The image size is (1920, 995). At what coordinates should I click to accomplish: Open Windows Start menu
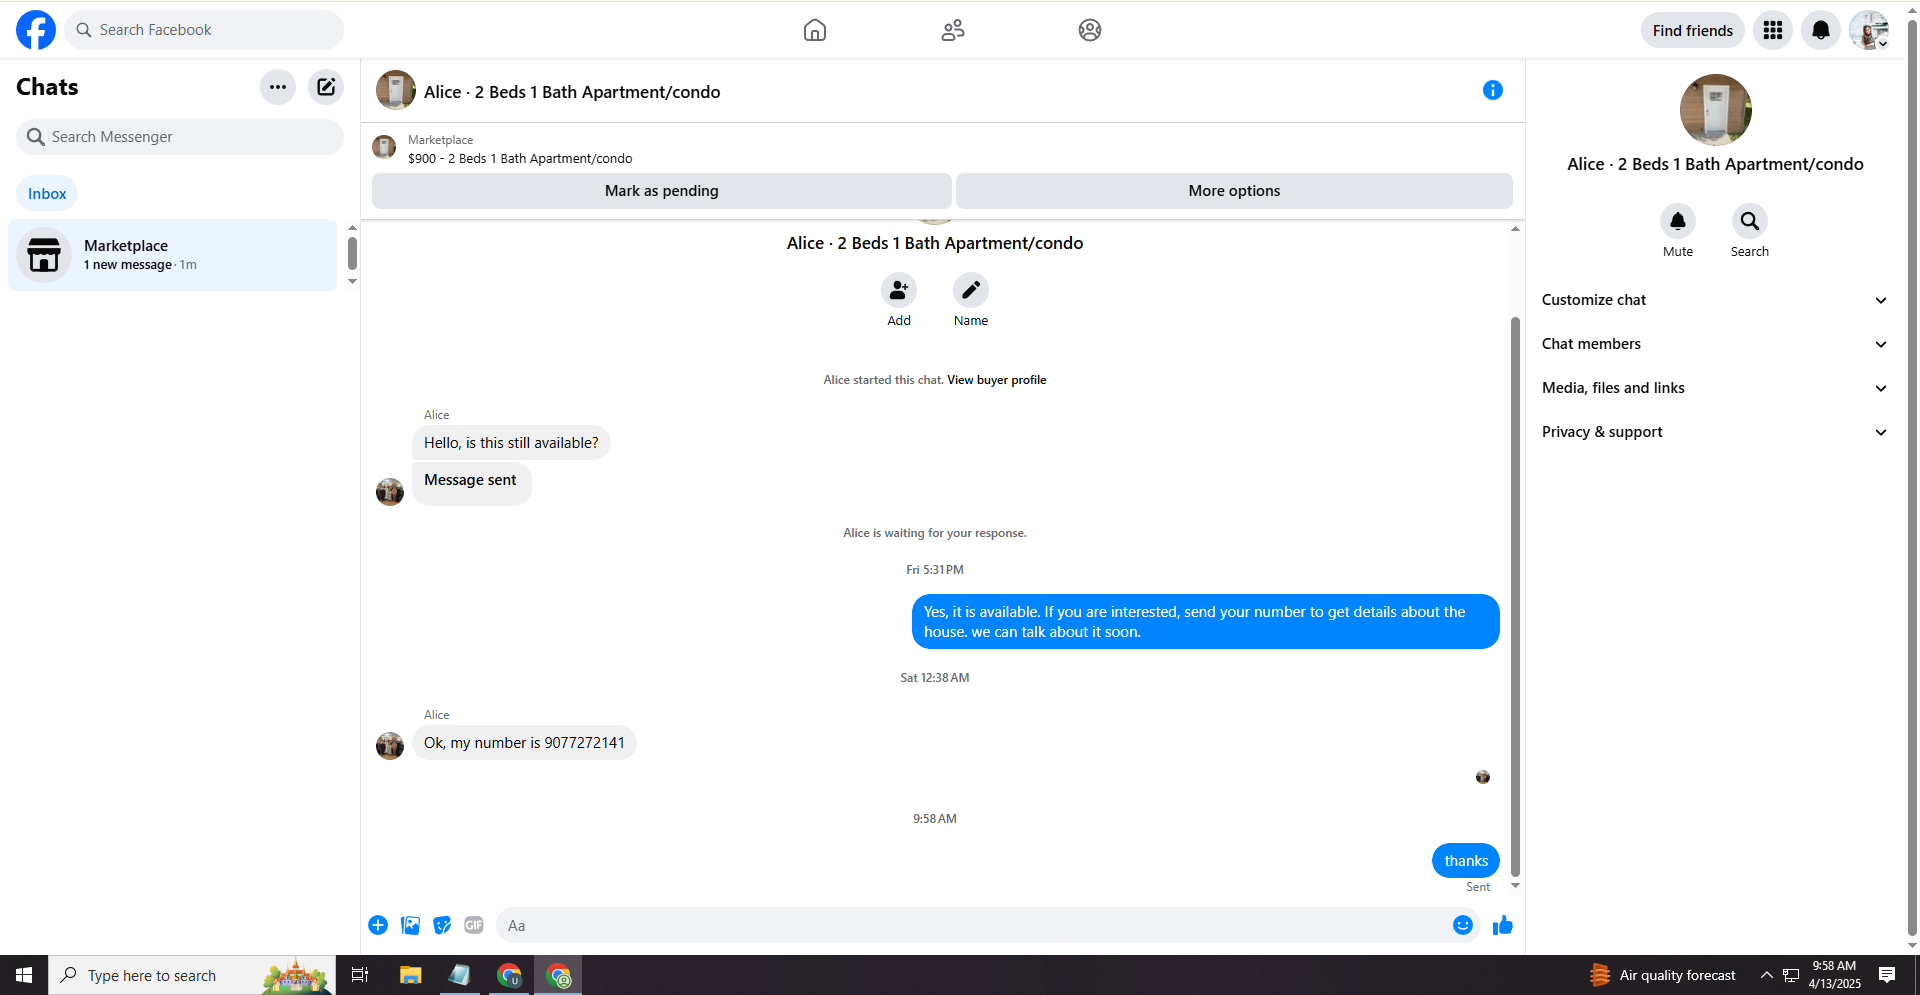click(x=24, y=975)
